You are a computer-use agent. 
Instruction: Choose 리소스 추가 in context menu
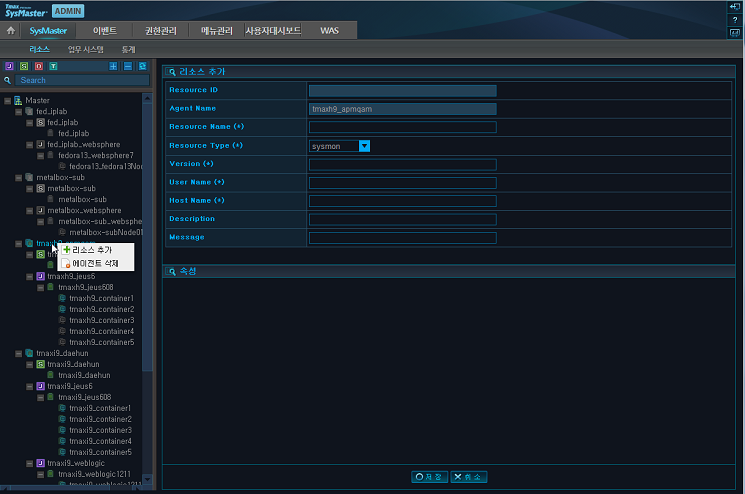point(92,250)
